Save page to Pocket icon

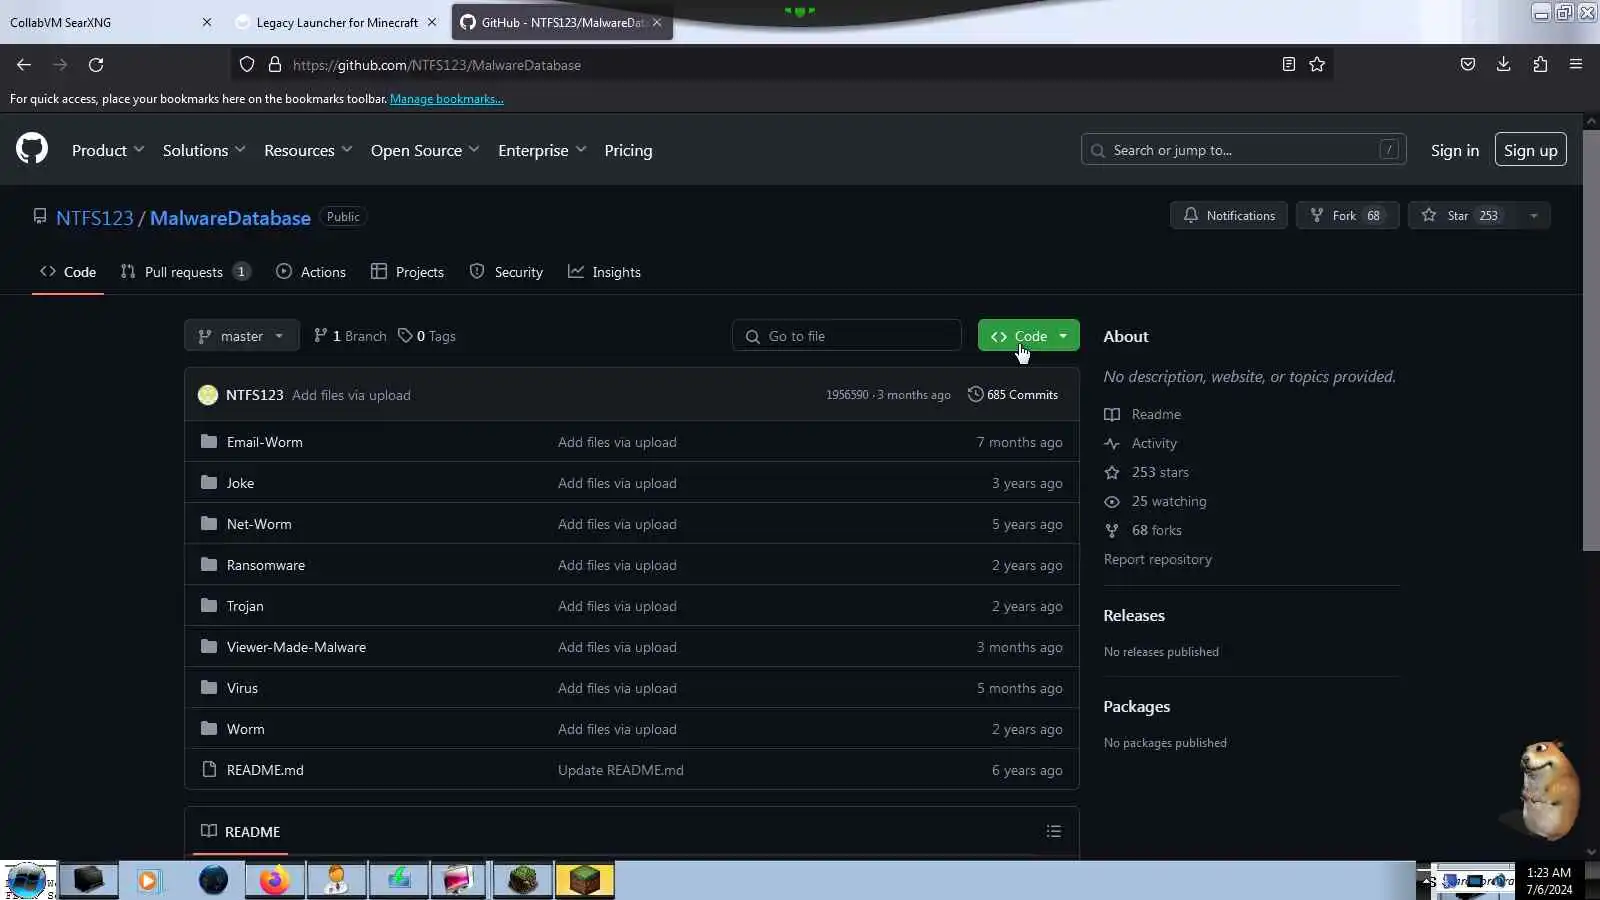[x=1467, y=65]
